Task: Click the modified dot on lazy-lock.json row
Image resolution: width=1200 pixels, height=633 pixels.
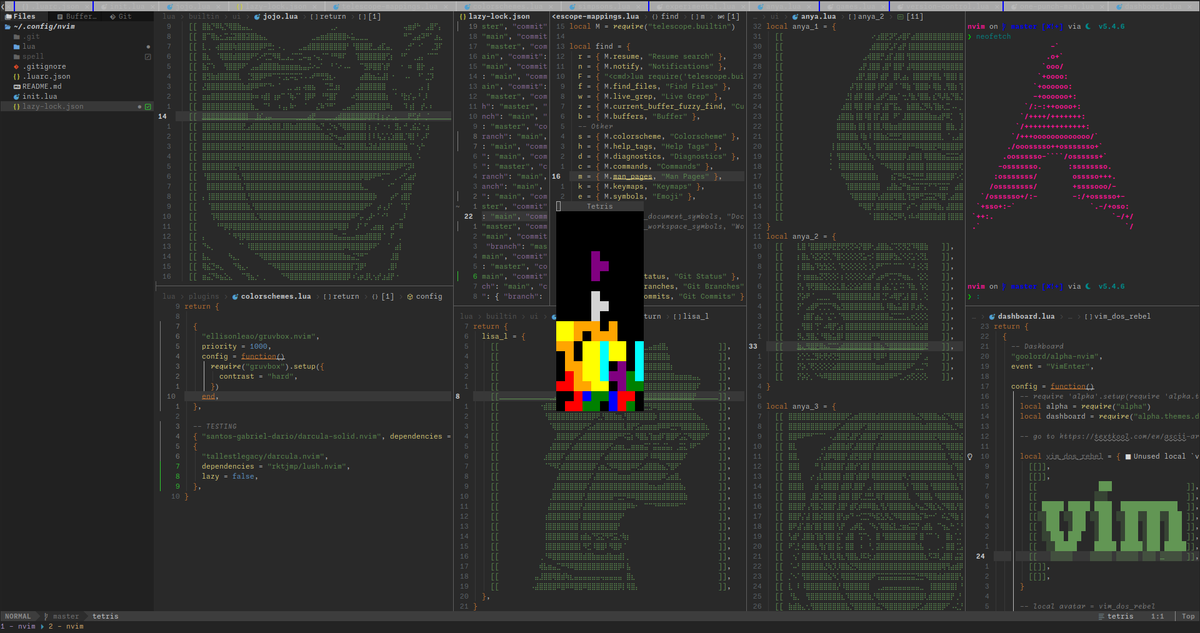Action: (140, 107)
